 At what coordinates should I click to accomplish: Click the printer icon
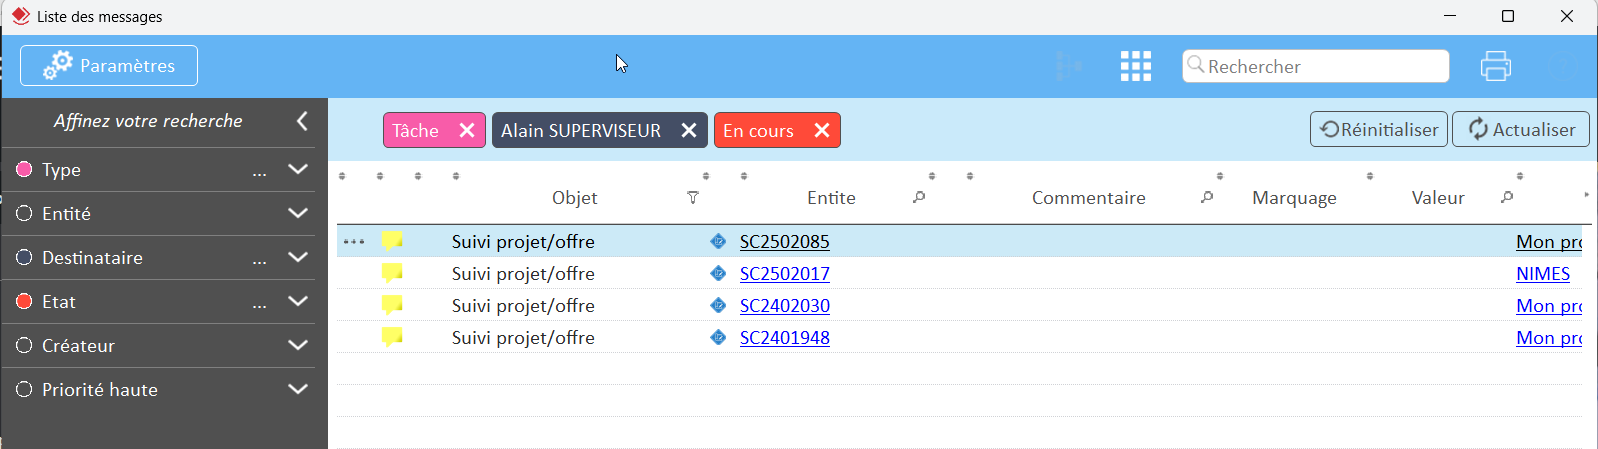(1496, 66)
